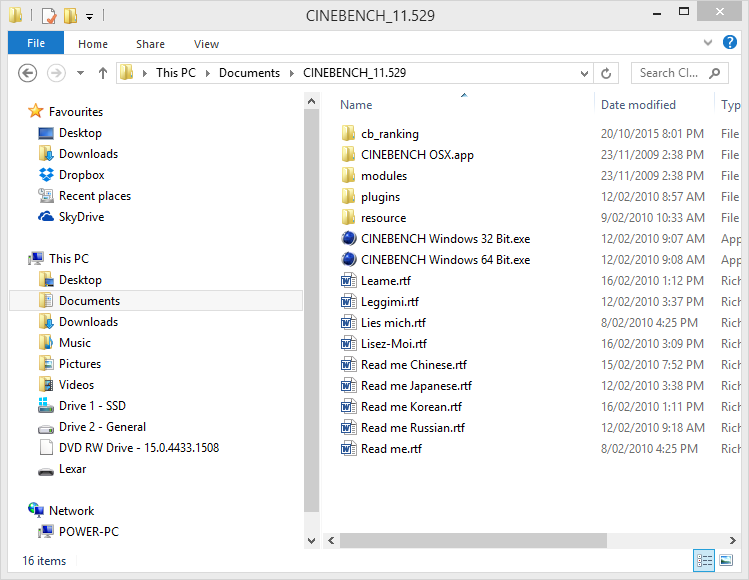
Task: Click the navigation pane scroll up arrow
Action: coord(311,101)
